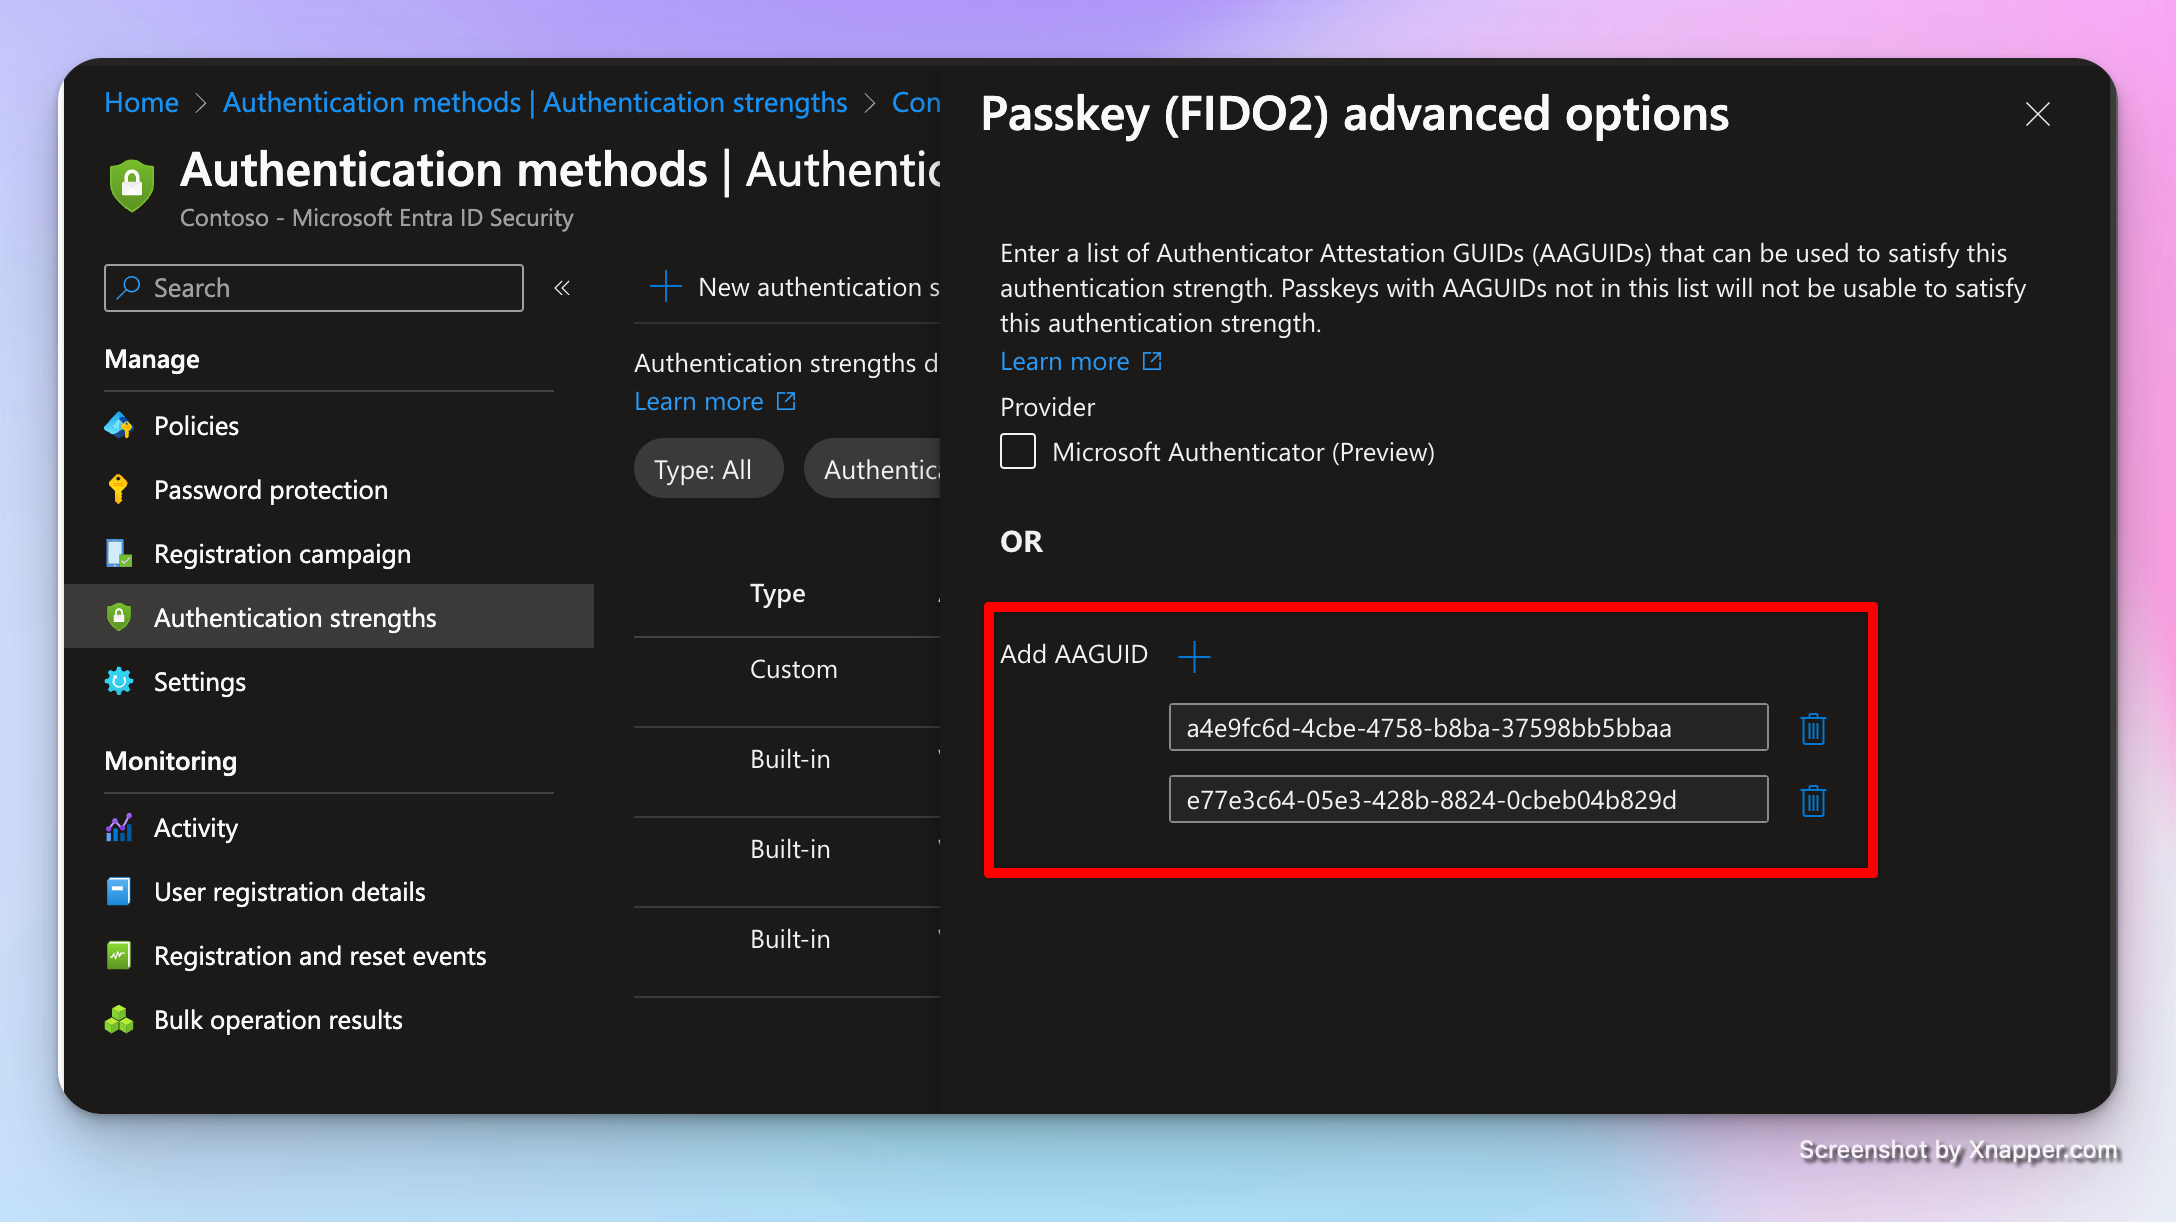Open Authentication strengths in sidebar

pos(295,618)
